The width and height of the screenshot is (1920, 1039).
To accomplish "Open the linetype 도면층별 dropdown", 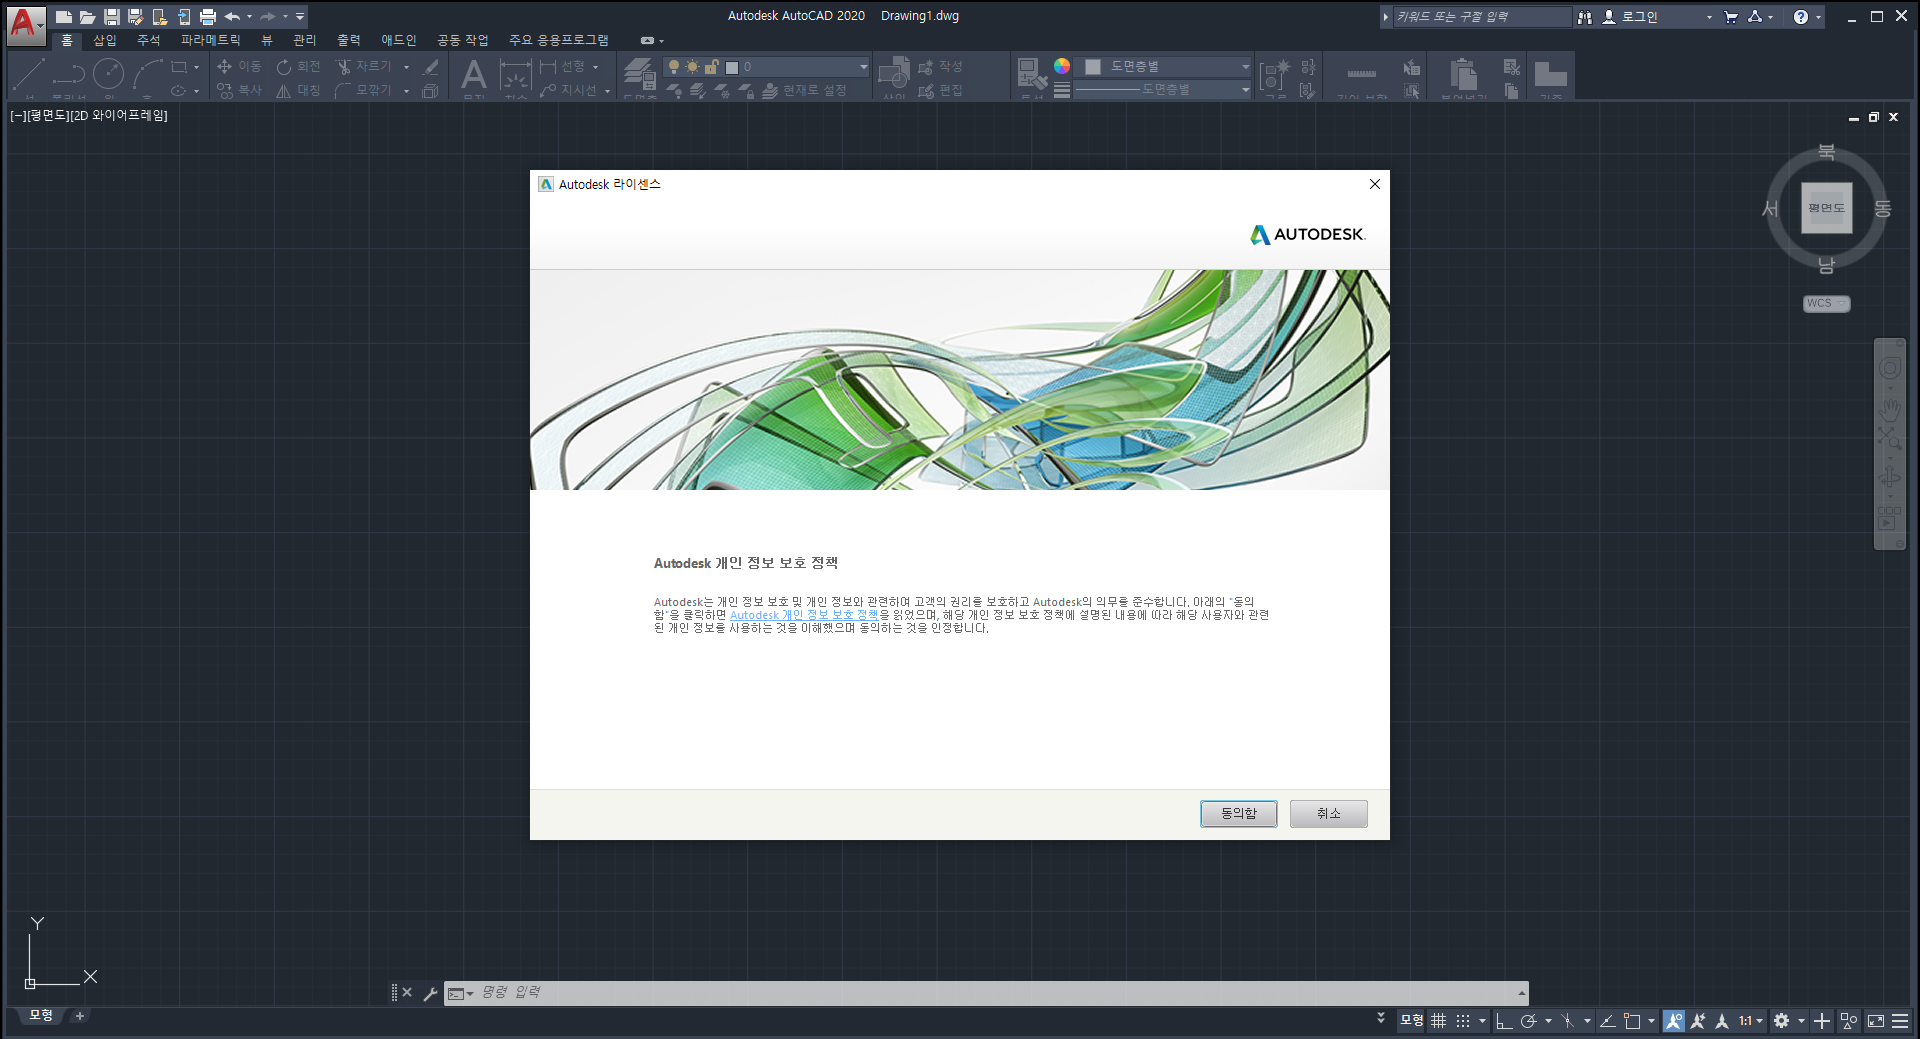I will pyautogui.click(x=1163, y=90).
